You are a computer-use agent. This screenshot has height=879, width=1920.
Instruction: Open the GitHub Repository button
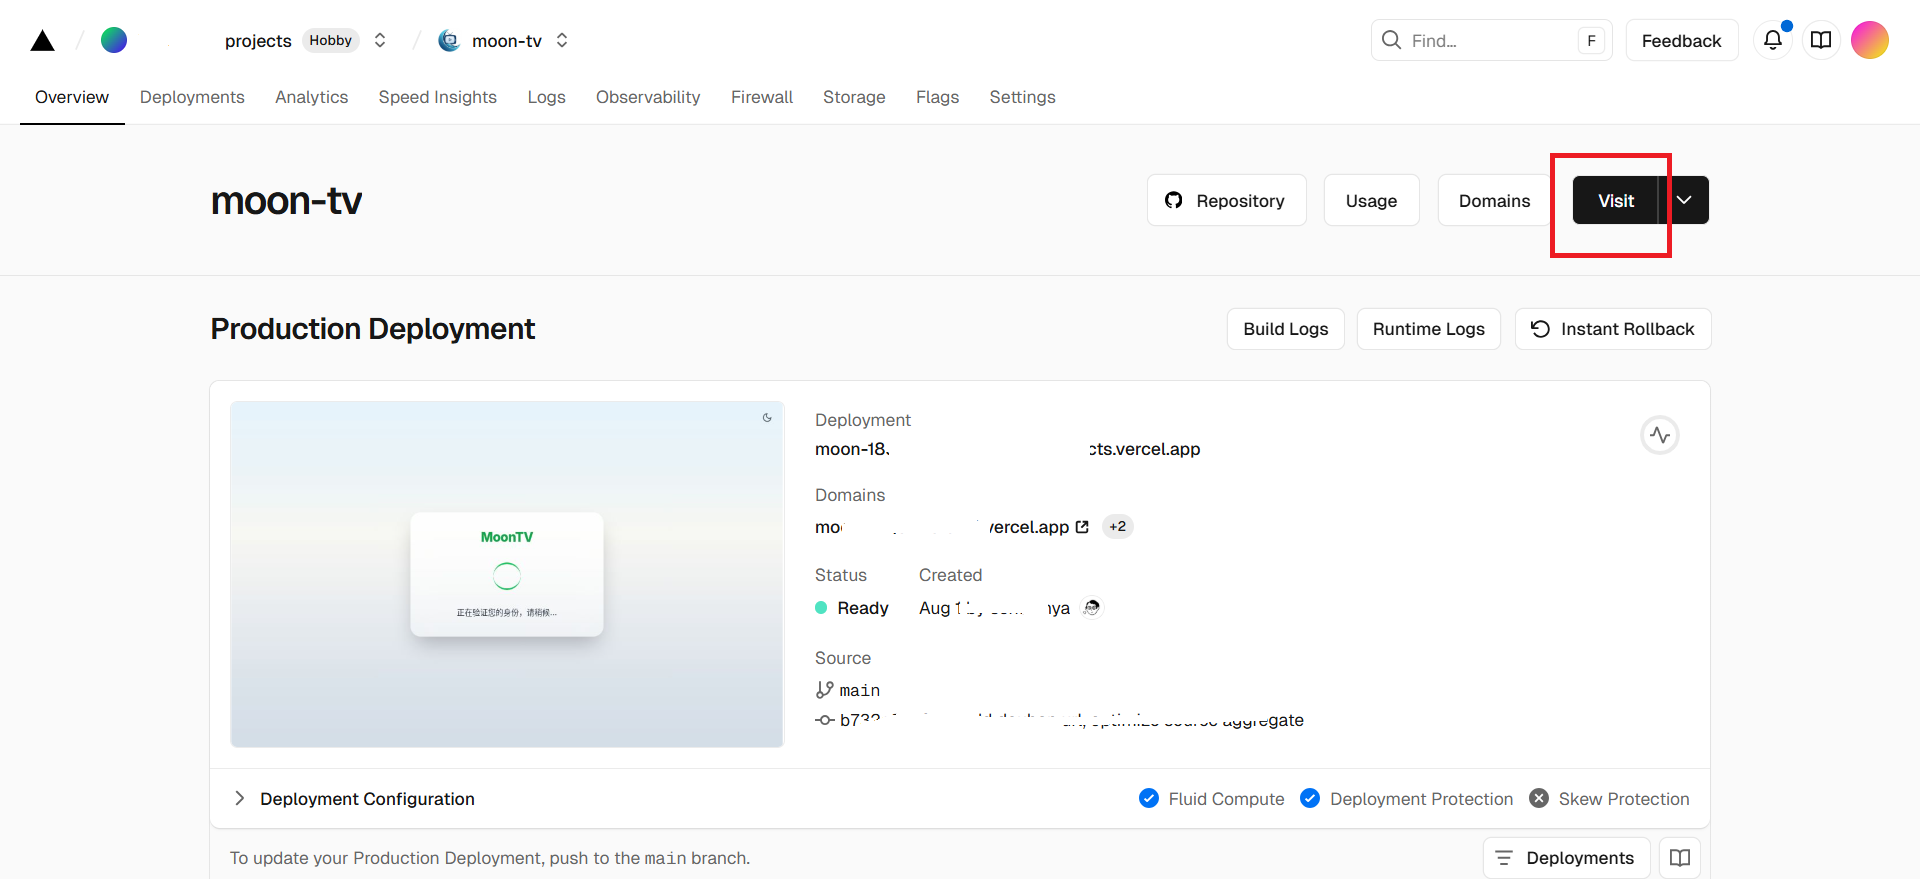[1226, 200]
